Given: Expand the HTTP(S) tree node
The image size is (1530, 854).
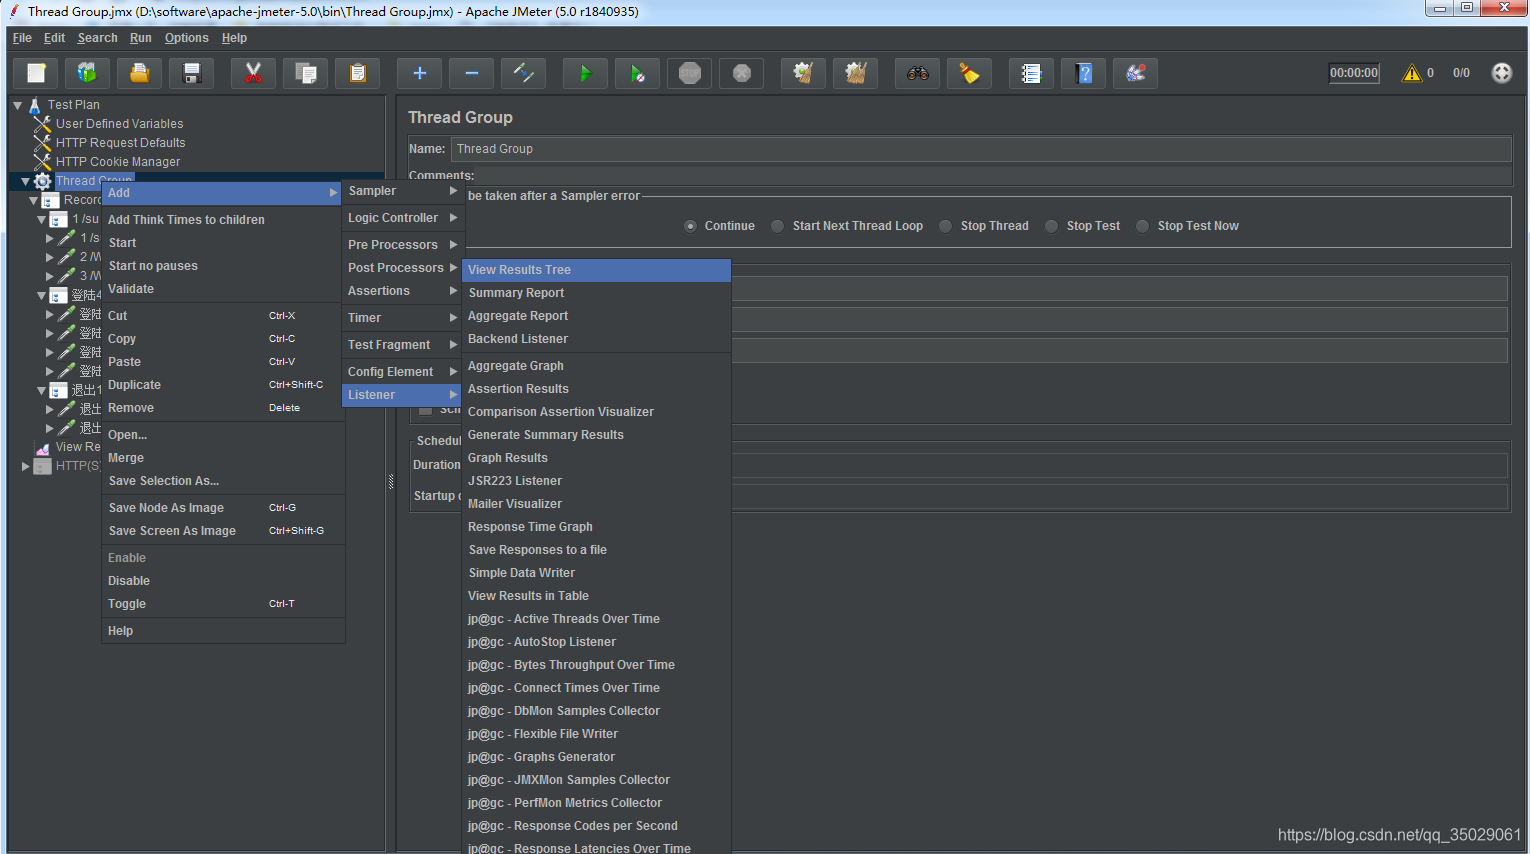Looking at the screenshot, I should pos(26,466).
